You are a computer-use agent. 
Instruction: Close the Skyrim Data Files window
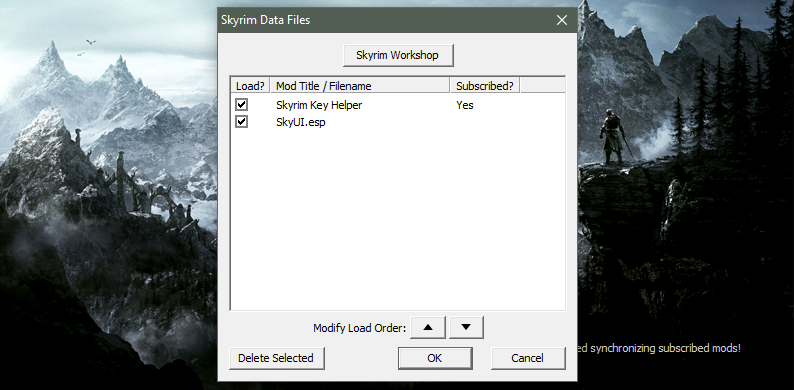pos(562,20)
